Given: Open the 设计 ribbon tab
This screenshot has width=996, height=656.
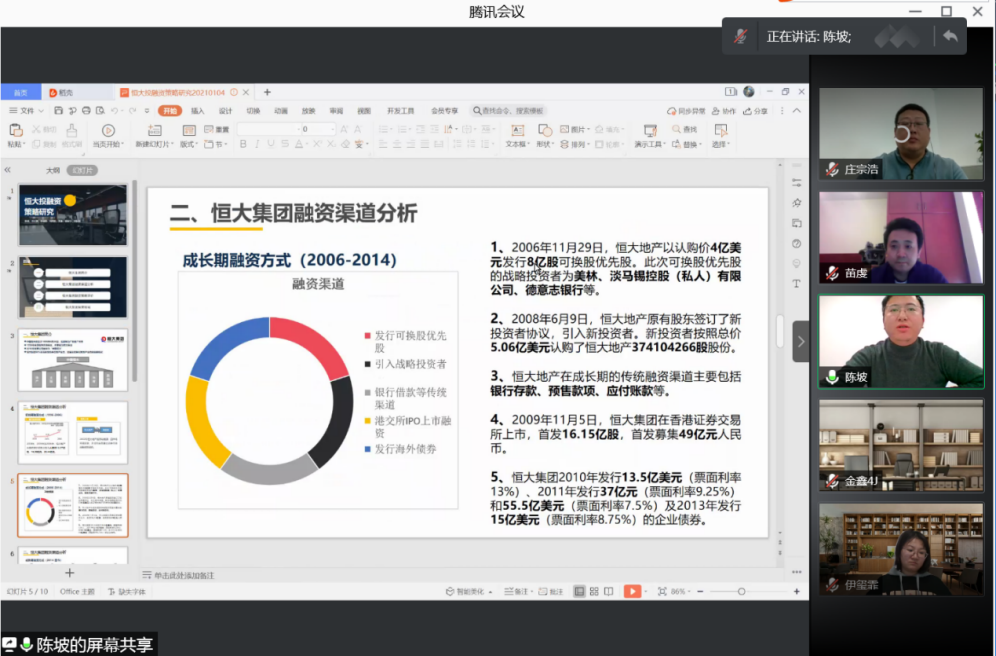Looking at the screenshot, I should click(225, 111).
